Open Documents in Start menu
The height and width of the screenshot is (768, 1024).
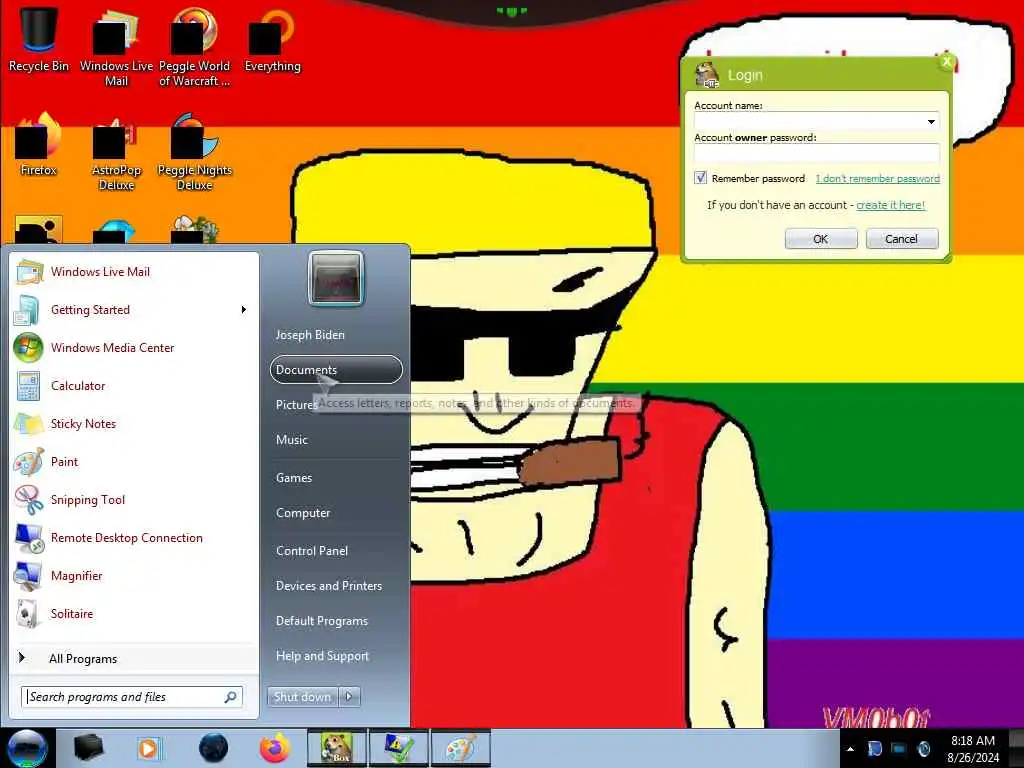pos(336,370)
